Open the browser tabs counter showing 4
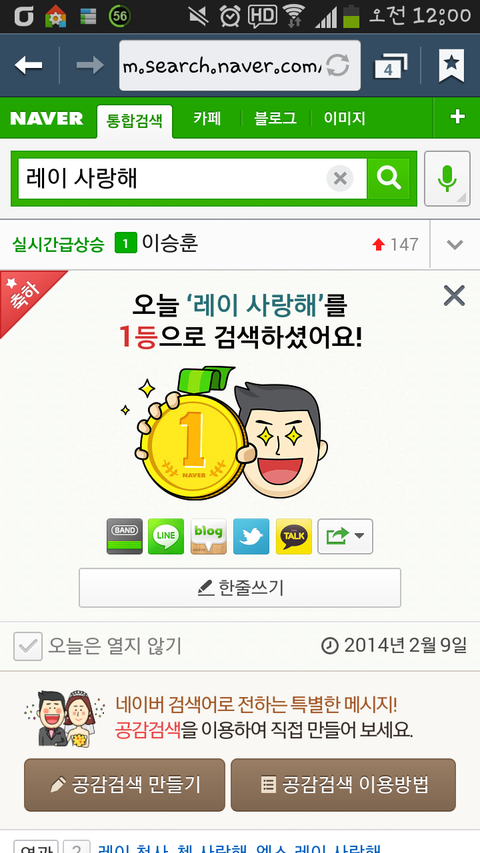This screenshot has width=480, height=853. [x=391, y=66]
